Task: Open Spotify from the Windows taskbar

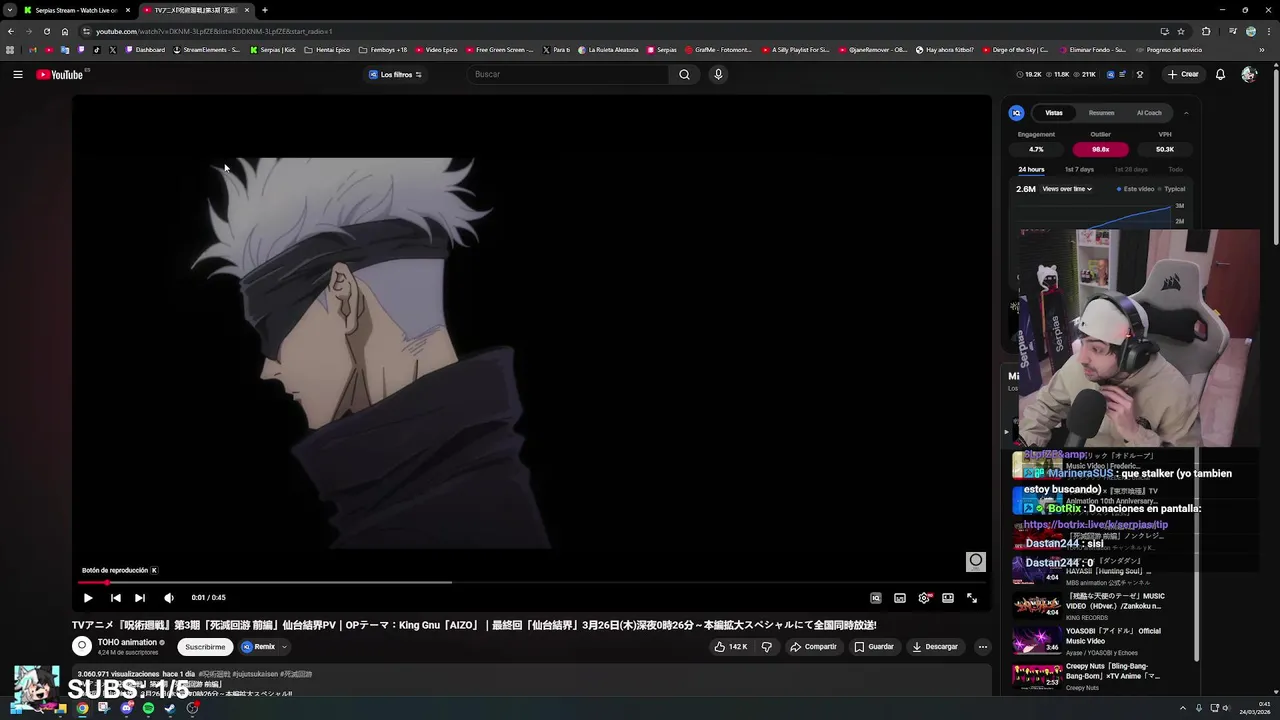Action: click(148, 708)
